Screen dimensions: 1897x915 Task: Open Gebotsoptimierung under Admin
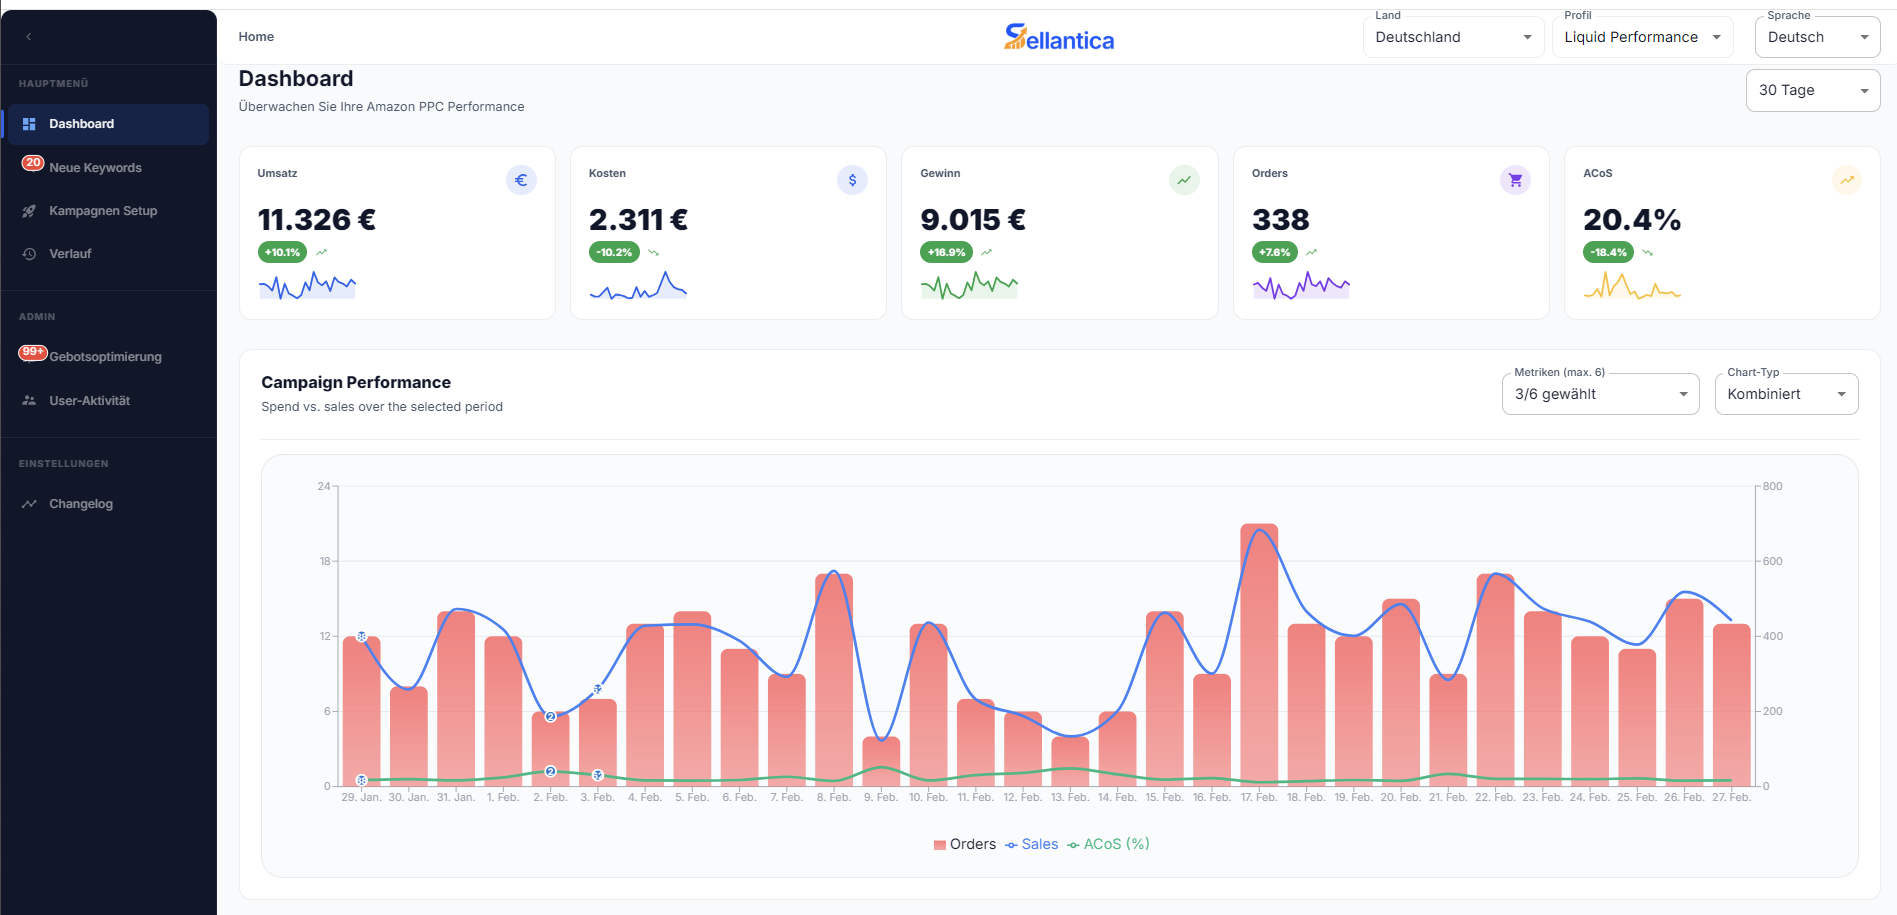tap(107, 356)
